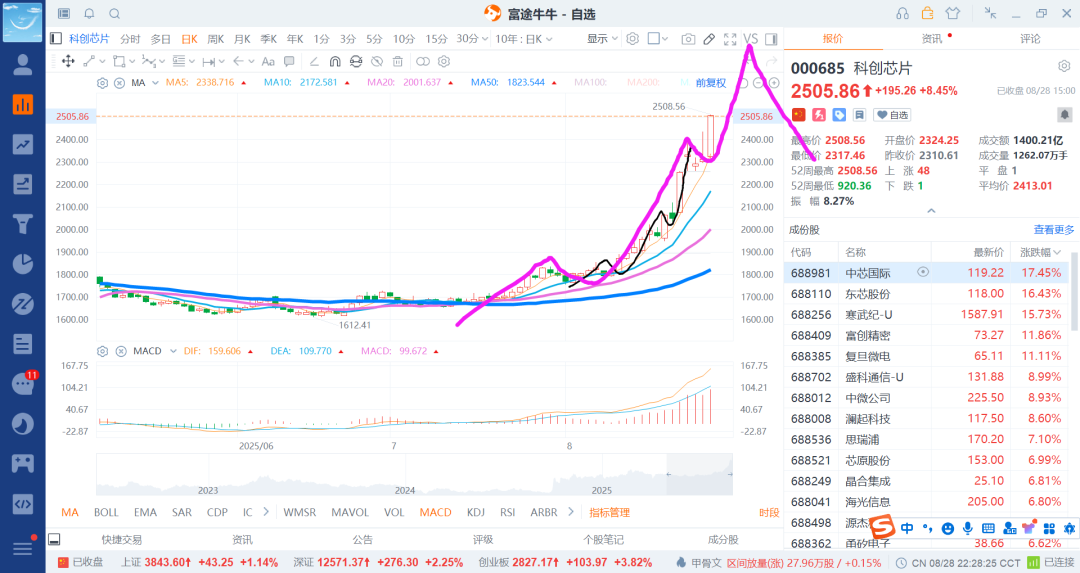Click the notification bell in title bar
This screenshot has width=1080, height=573.
click(89, 13)
